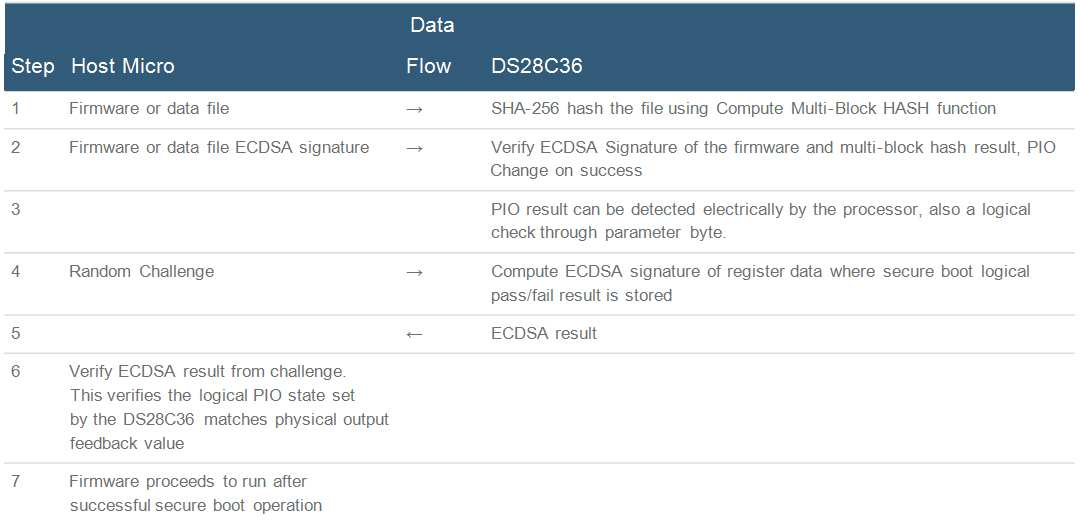
Task: Click the right arrow in step 1 row
Action: [415, 109]
